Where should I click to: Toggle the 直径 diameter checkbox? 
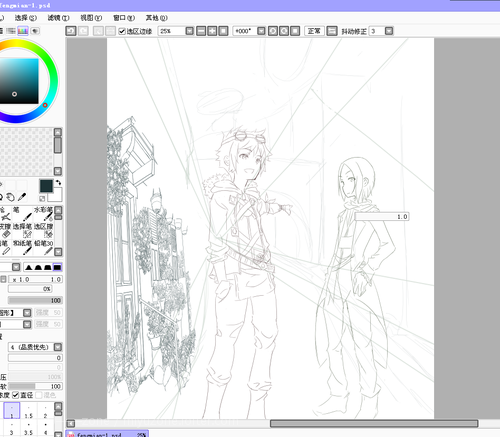(x=16, y=395)
